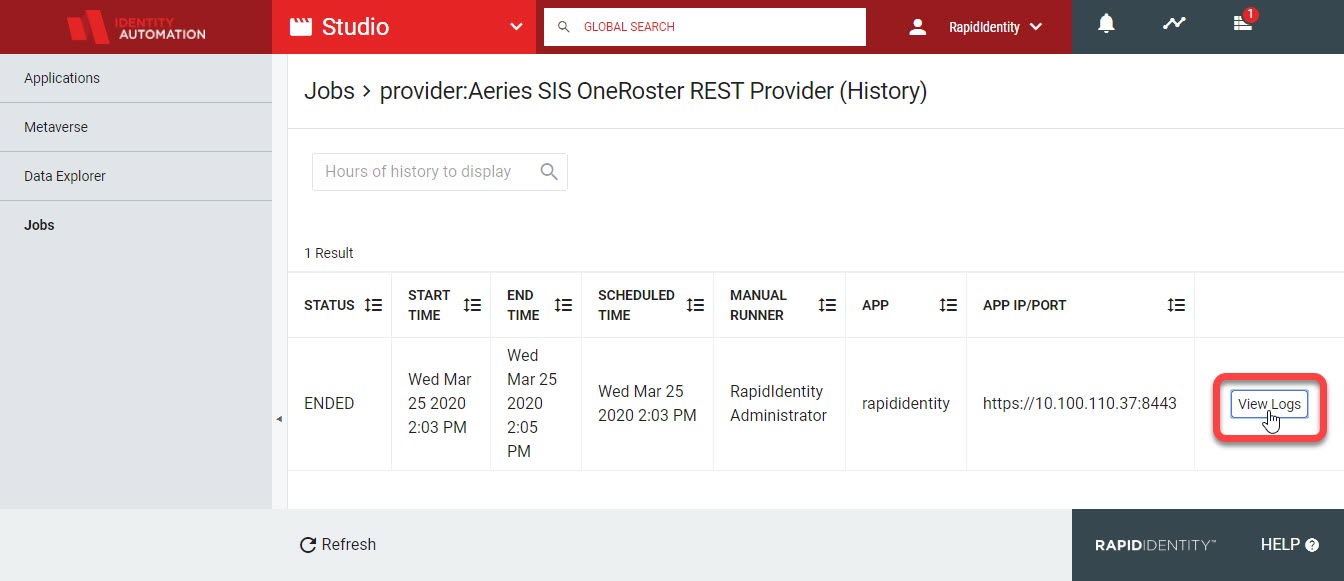Open the tasks icon with badge 1
The width and height of the screenshot is (1344, 581).
1243,22
